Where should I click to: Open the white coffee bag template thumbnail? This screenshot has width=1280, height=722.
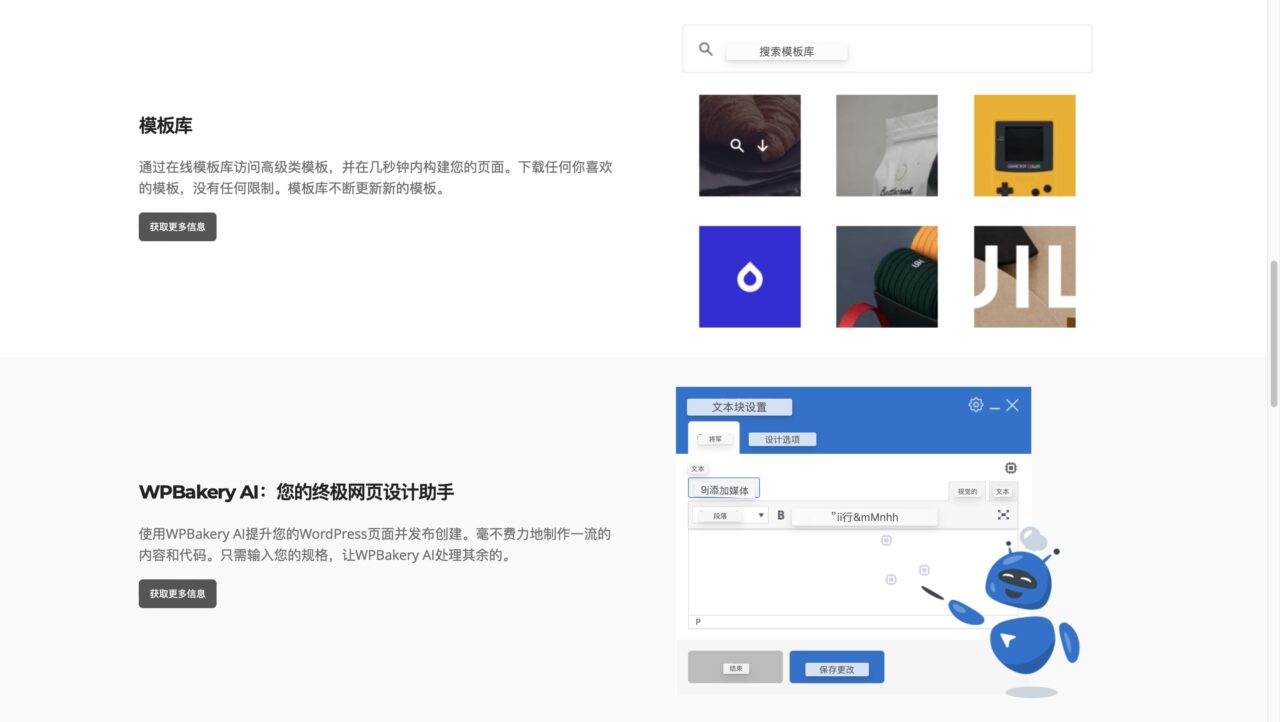887,146
